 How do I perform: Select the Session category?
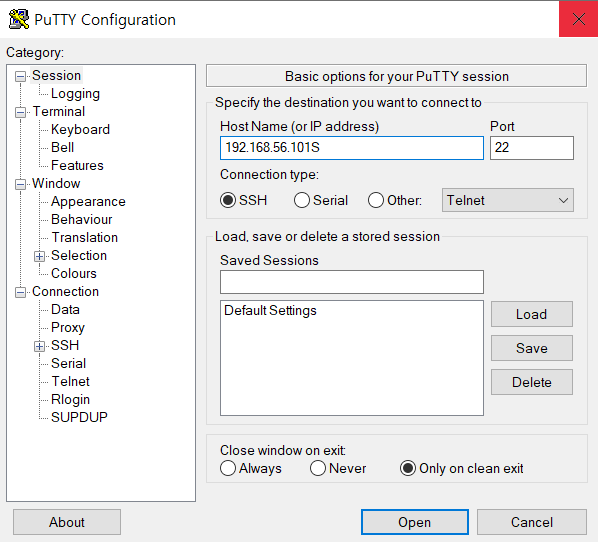point(56,76)
